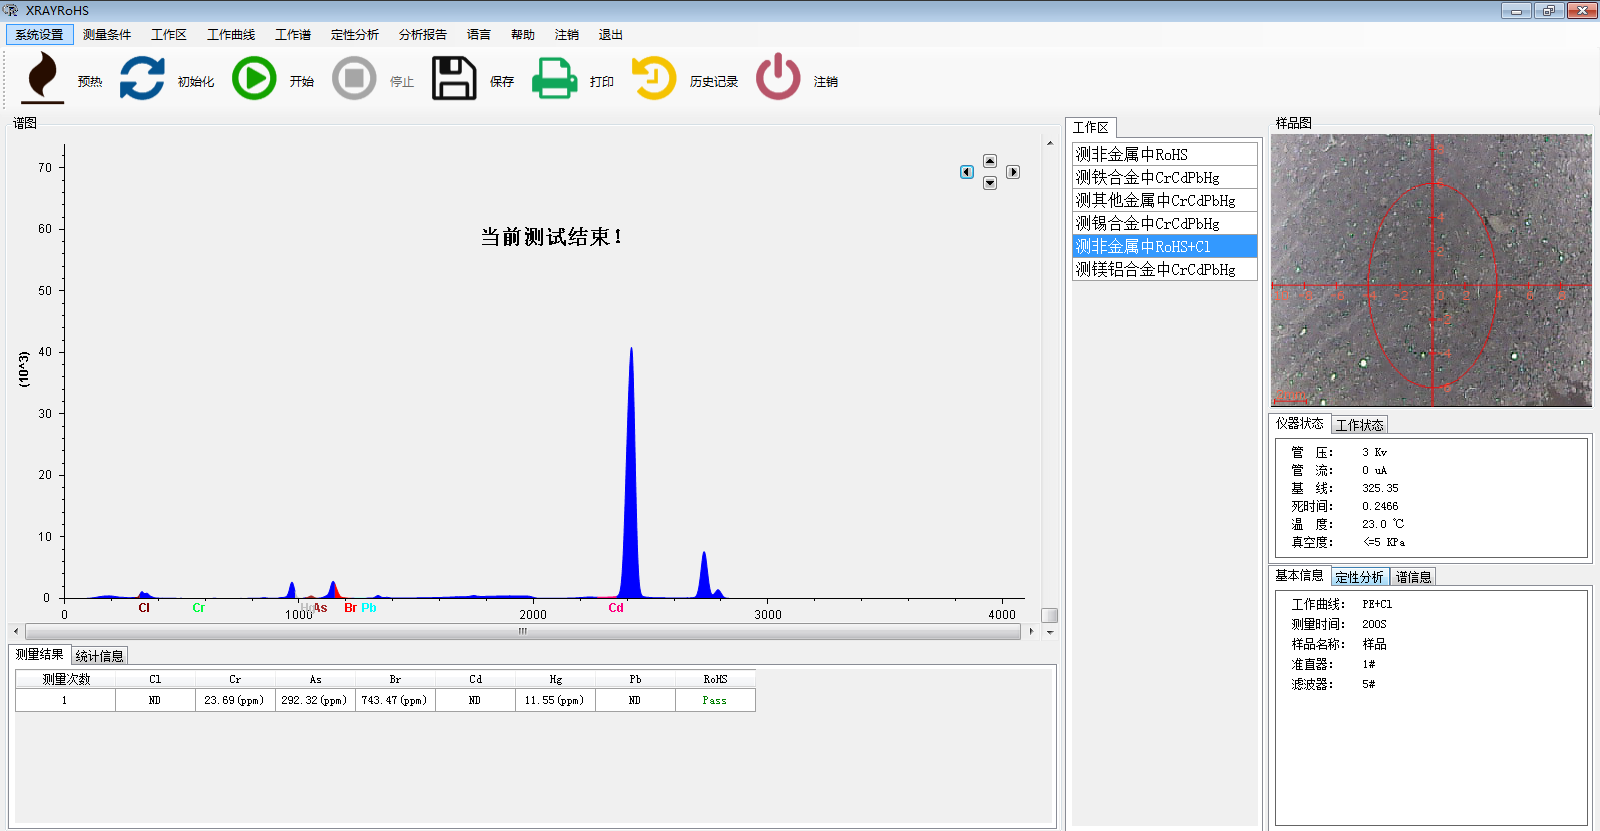The width and height of the screenshot is (1600, 831).
Task: Switch to the 统计信息 tab
Action: pyautogui.click(x=100, y=656)
